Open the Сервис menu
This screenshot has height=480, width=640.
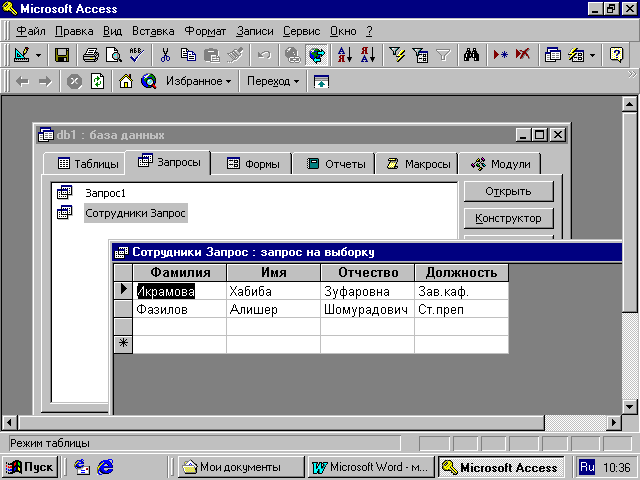[302, 31]
